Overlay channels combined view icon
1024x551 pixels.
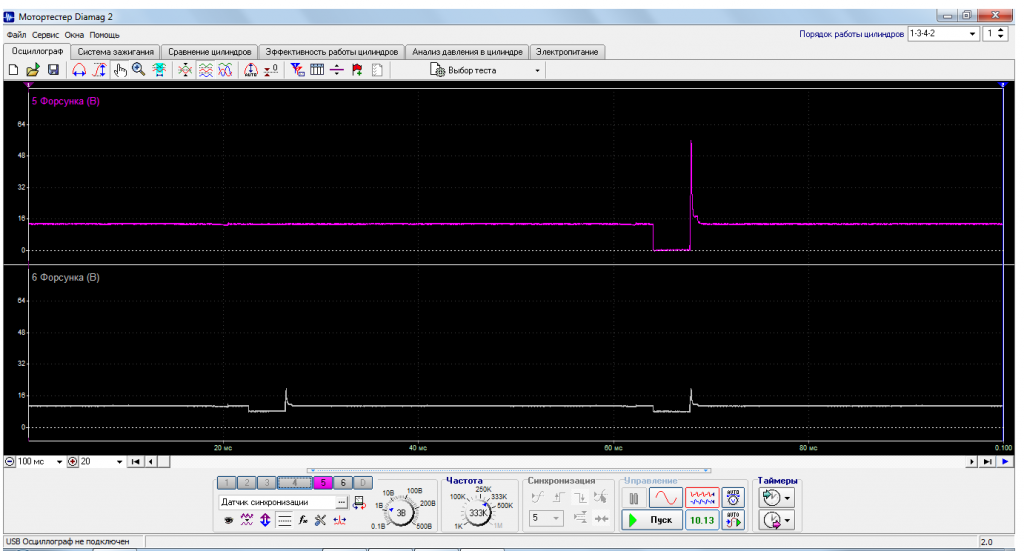point(225,70)
